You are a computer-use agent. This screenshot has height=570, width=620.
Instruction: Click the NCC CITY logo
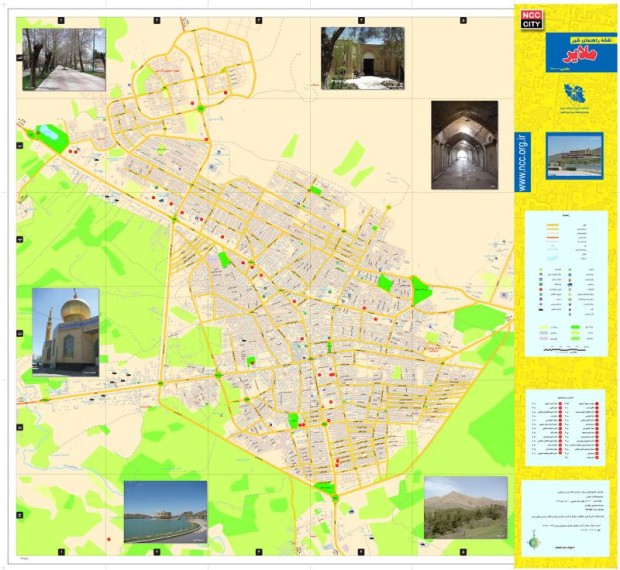click(529, 18)
